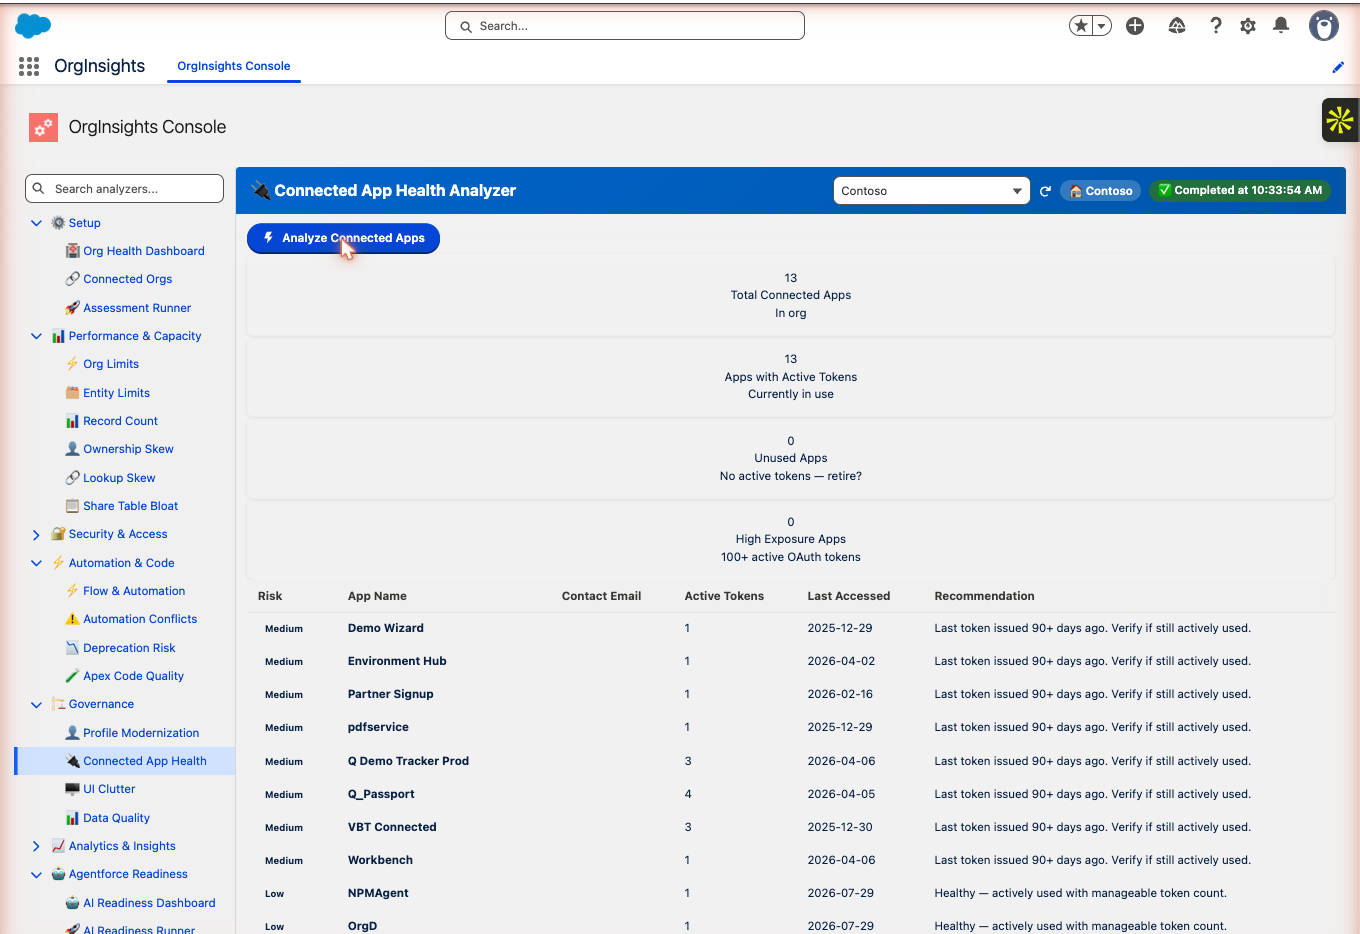Select the OrgInsights Console tab
This screenshot has height=934, width=1360.
click(234, 66)
